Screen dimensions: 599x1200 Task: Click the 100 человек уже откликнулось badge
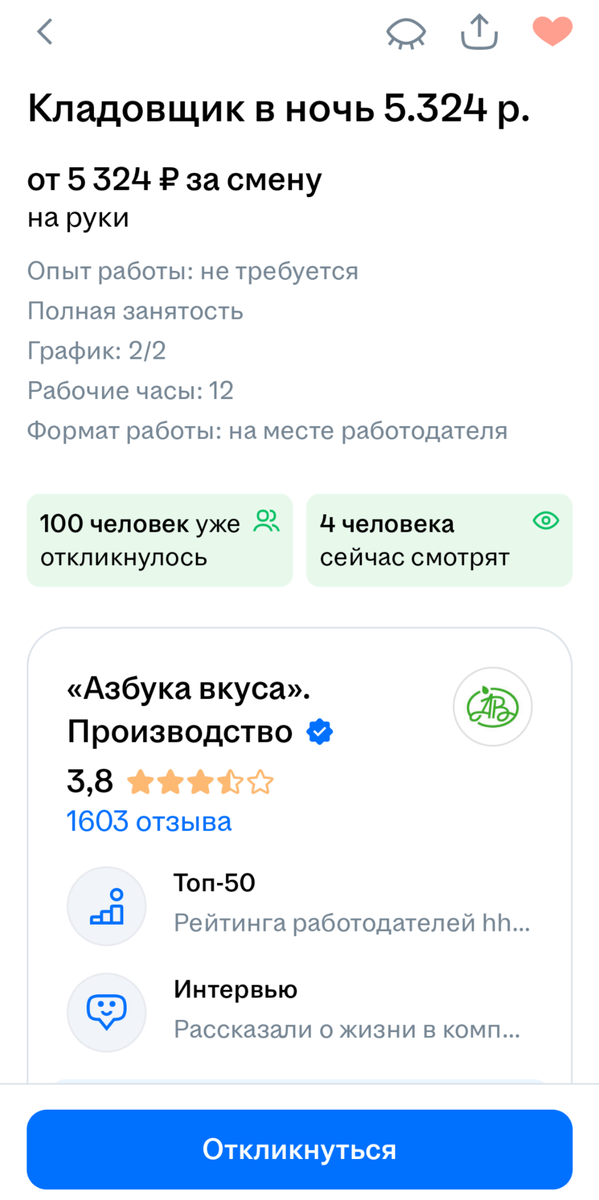(x=159, y=540)
